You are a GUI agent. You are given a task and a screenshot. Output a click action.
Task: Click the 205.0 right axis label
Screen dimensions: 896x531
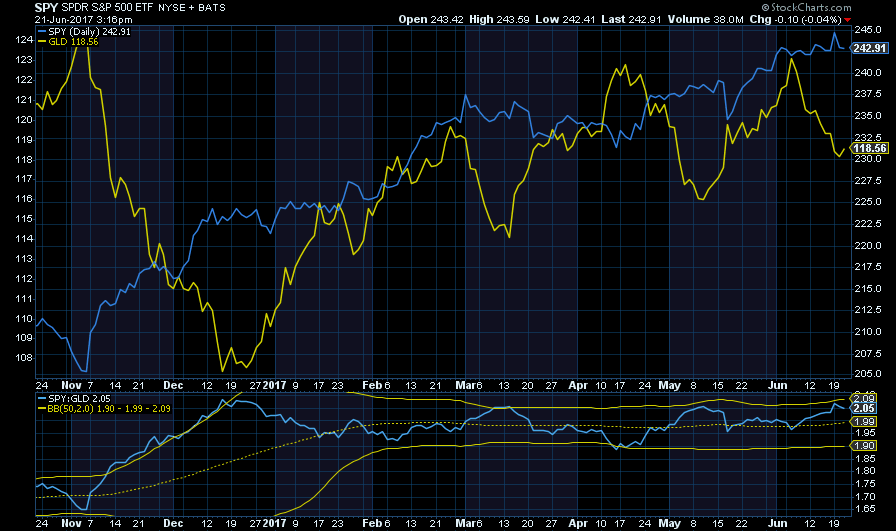point(867,374)
